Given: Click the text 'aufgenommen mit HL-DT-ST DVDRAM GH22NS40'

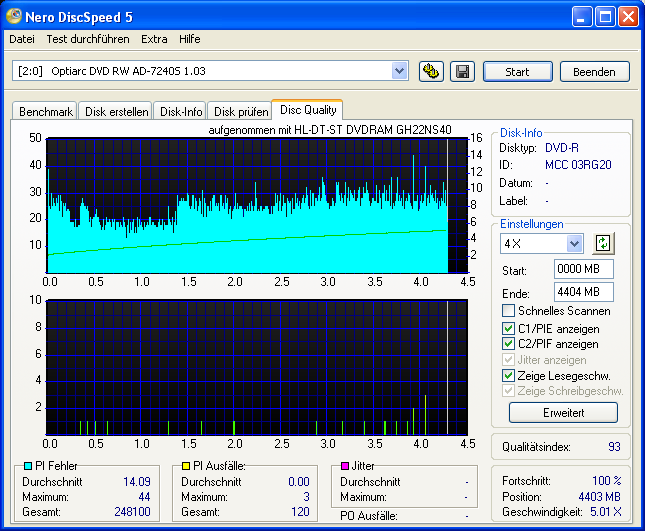Looking at the screenshot, I should point(330,130).
